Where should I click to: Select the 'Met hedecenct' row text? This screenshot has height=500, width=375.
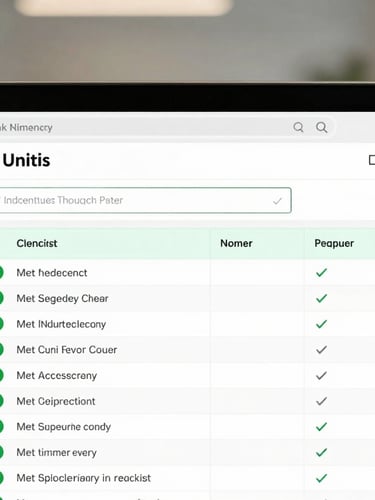[x=52, y=273]
